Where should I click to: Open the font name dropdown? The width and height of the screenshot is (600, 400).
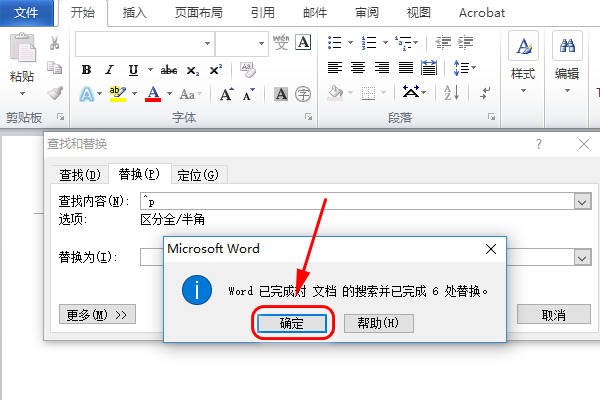pos(207,43)
